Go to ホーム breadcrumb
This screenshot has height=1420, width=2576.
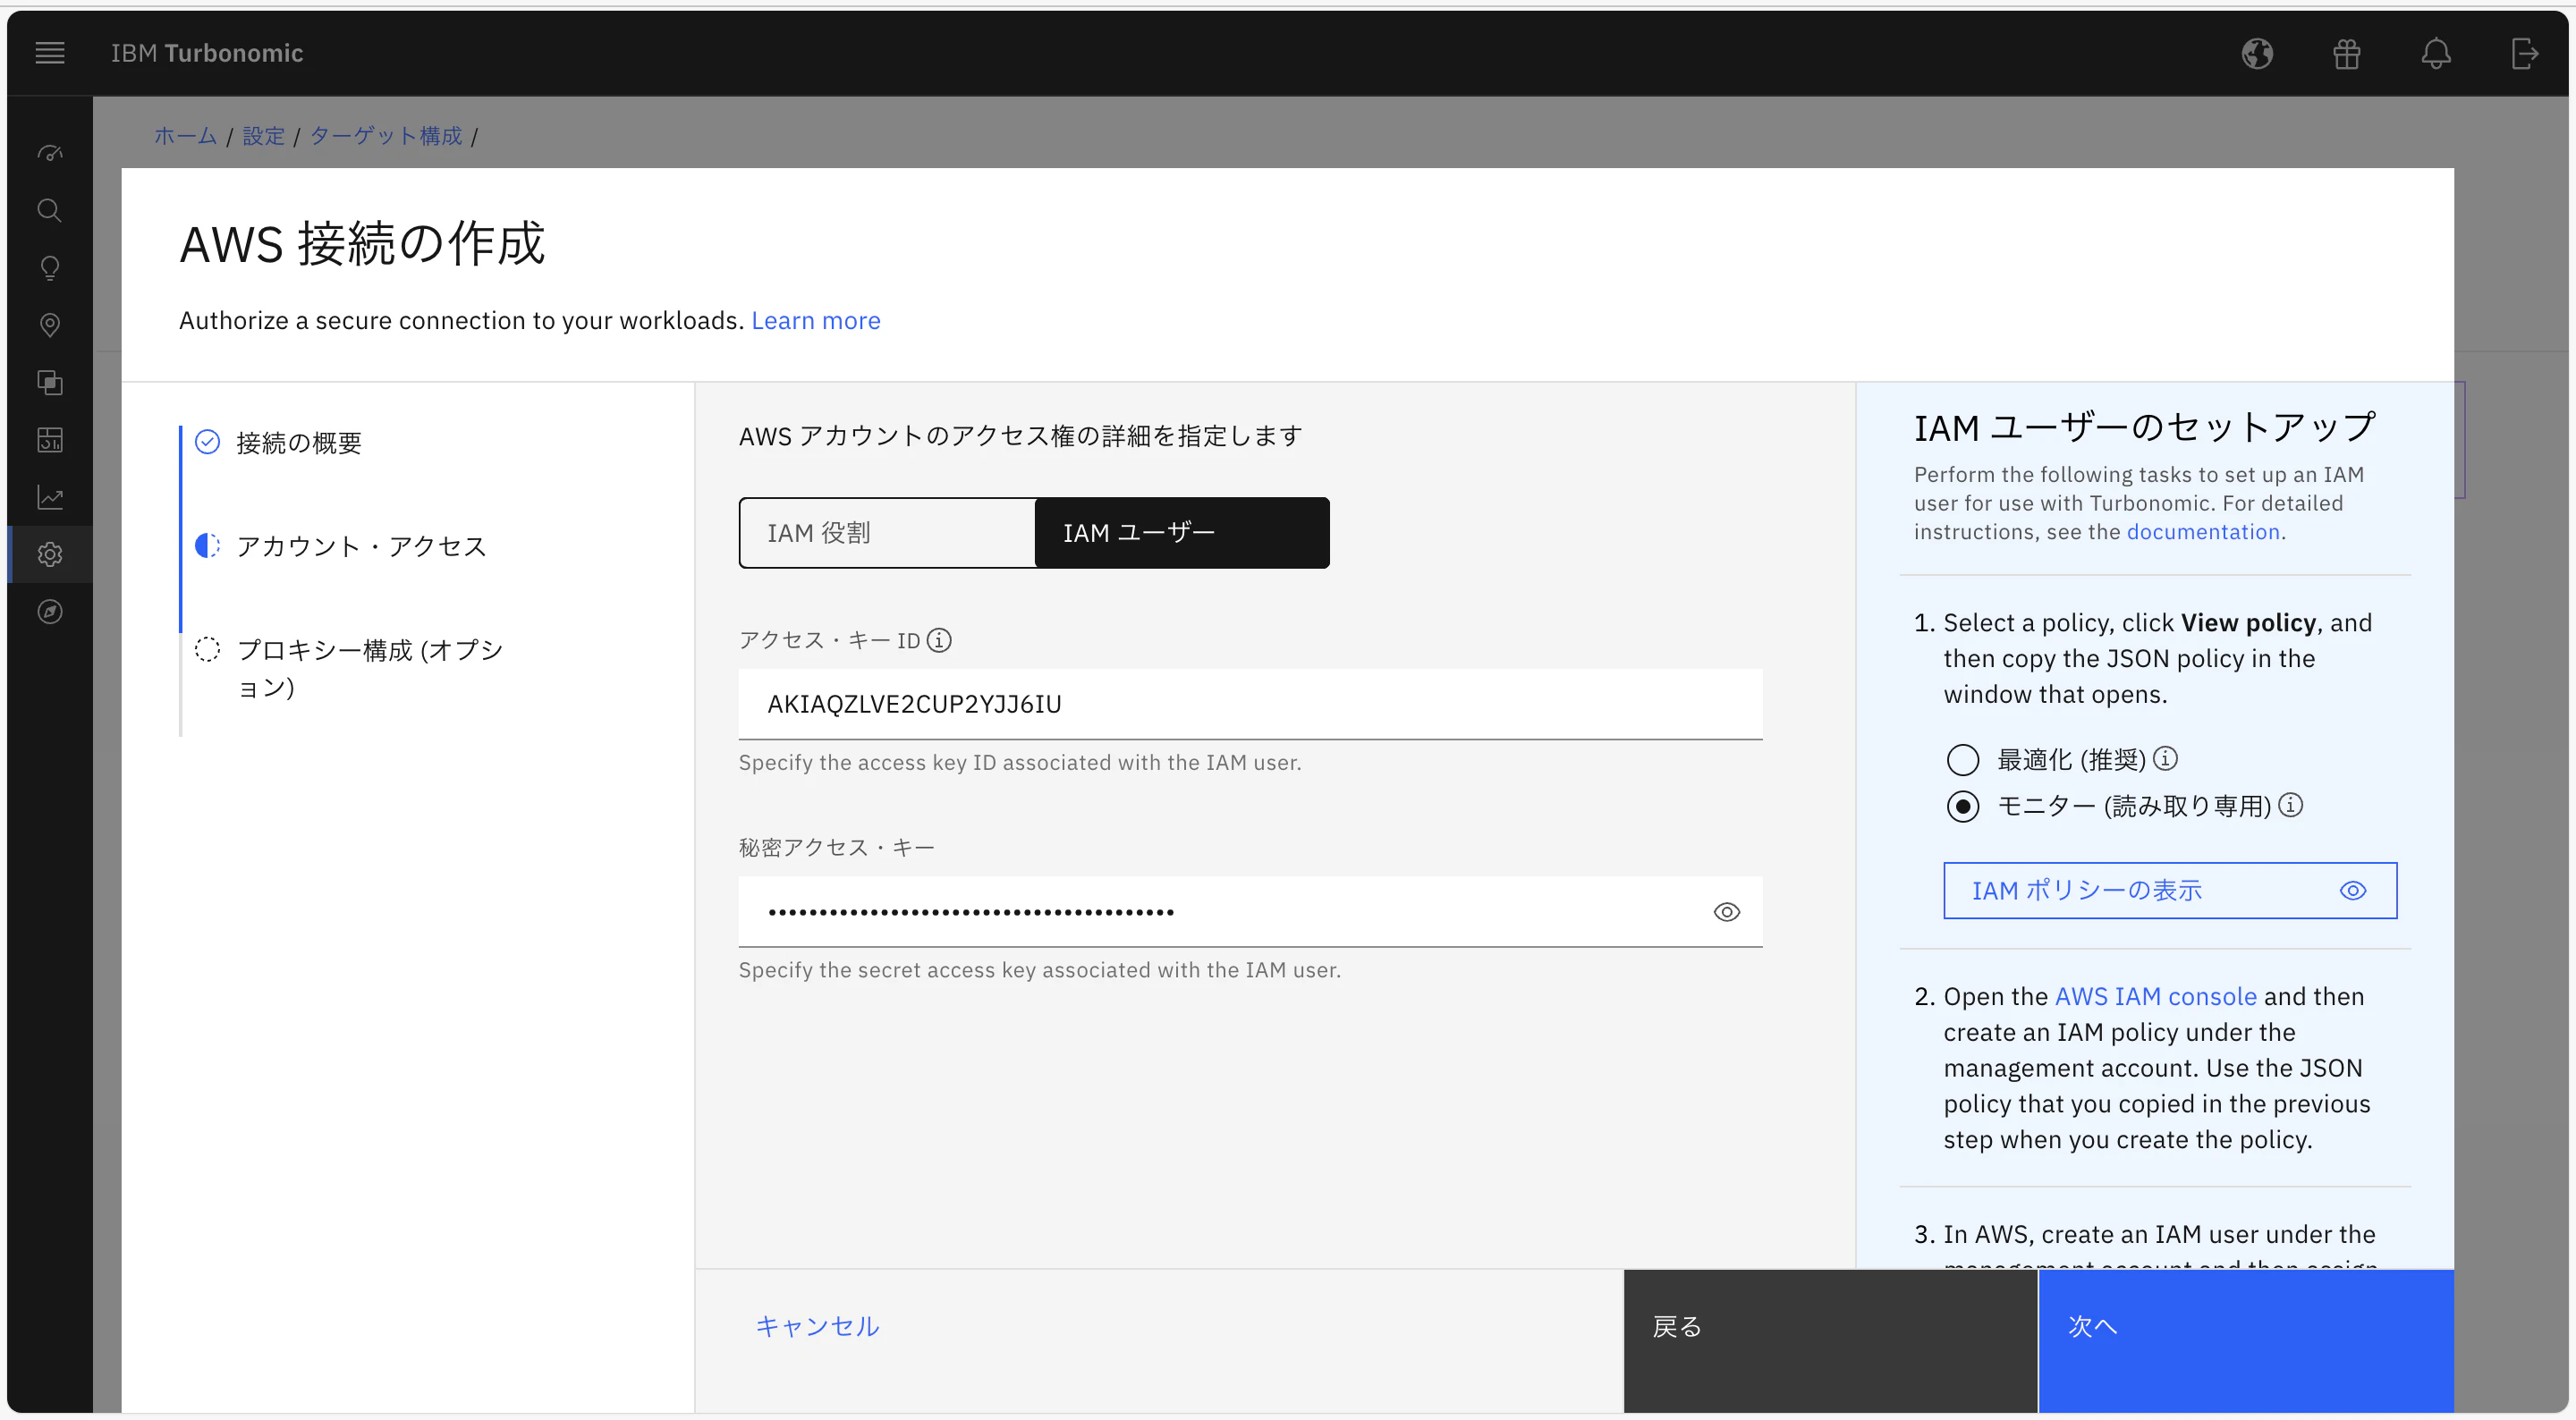click(x=185, y=136)
